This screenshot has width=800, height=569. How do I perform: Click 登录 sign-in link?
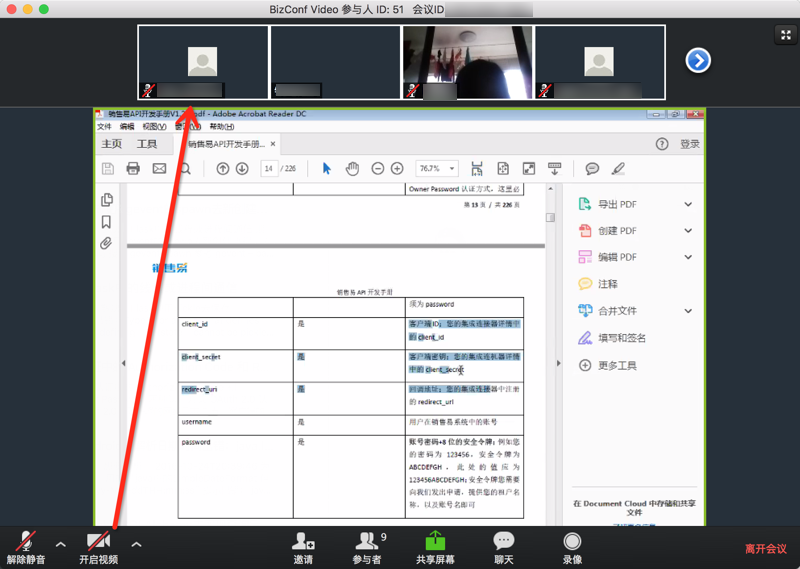pos(689,144)
